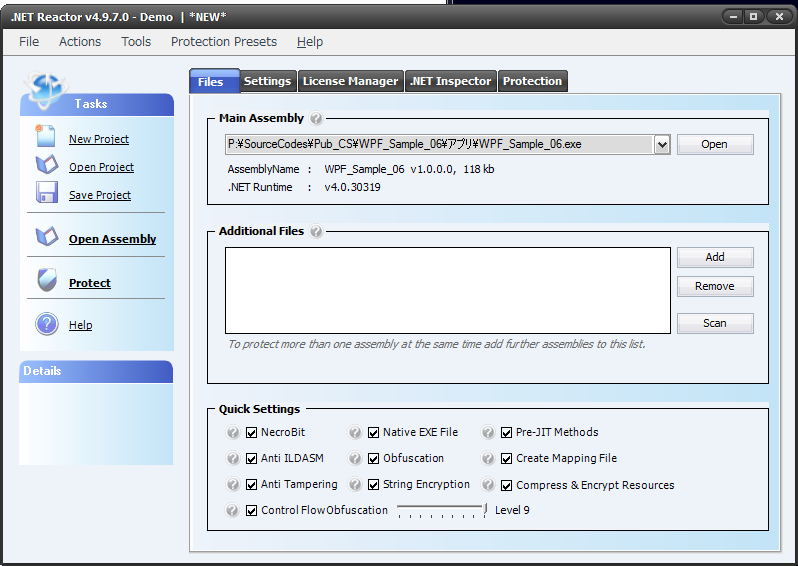
Task: Click the Scan button
Action: 715,323
